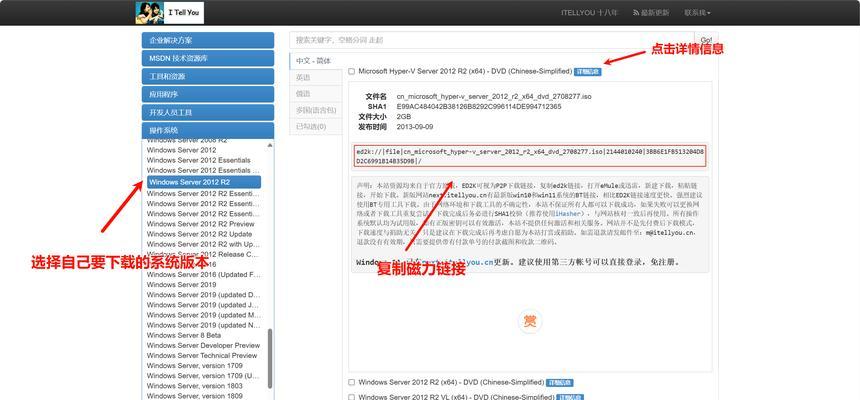The width and height of the screenshot is (860, 400).
Task: Open ITELLYOU 十八年 in the navbar
Action: tap(589, 13)
